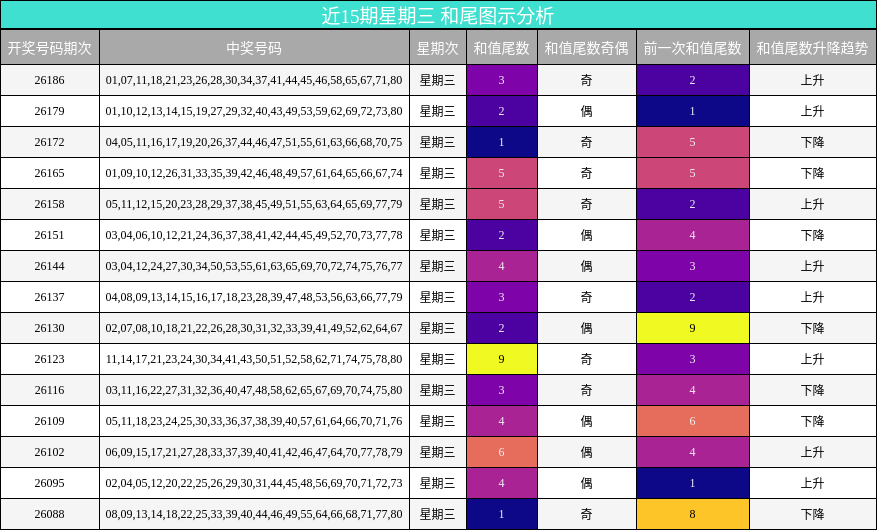Screen dimensions: 877x530
Task: Click the pink 和值尾数 cell 5 in row 26158
Action: coord(502,204)
